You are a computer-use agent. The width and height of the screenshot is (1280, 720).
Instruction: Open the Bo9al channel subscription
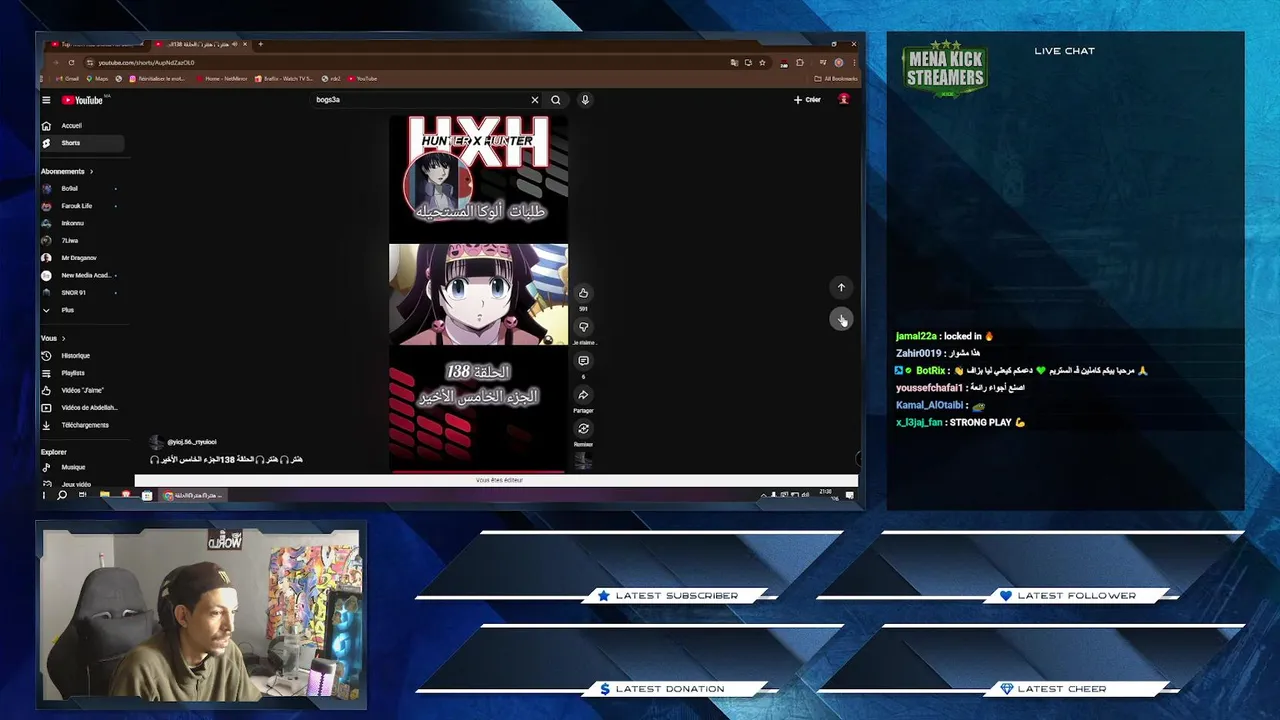pyautogui.click(x=82, y=188)
